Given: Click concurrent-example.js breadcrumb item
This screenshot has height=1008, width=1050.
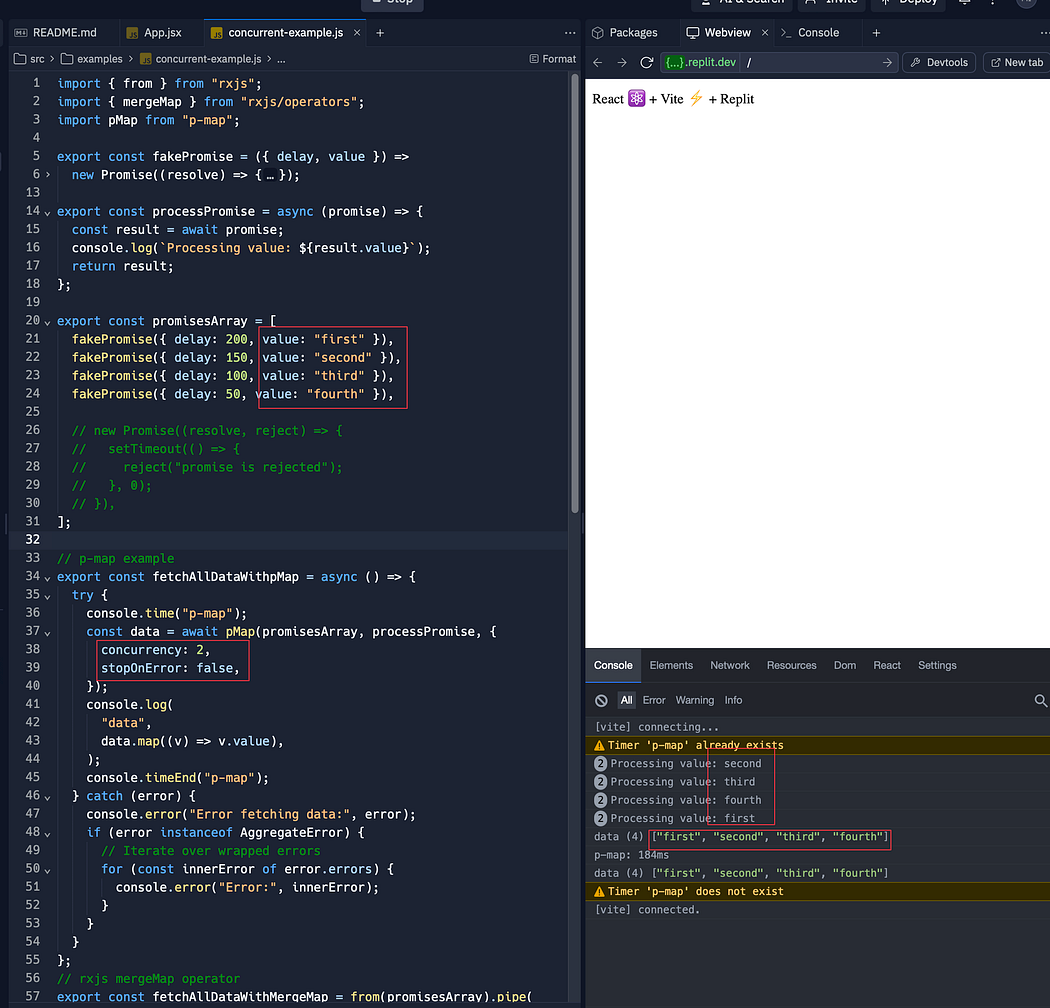Looking at the screenshot, I should (x=201, y=59).
